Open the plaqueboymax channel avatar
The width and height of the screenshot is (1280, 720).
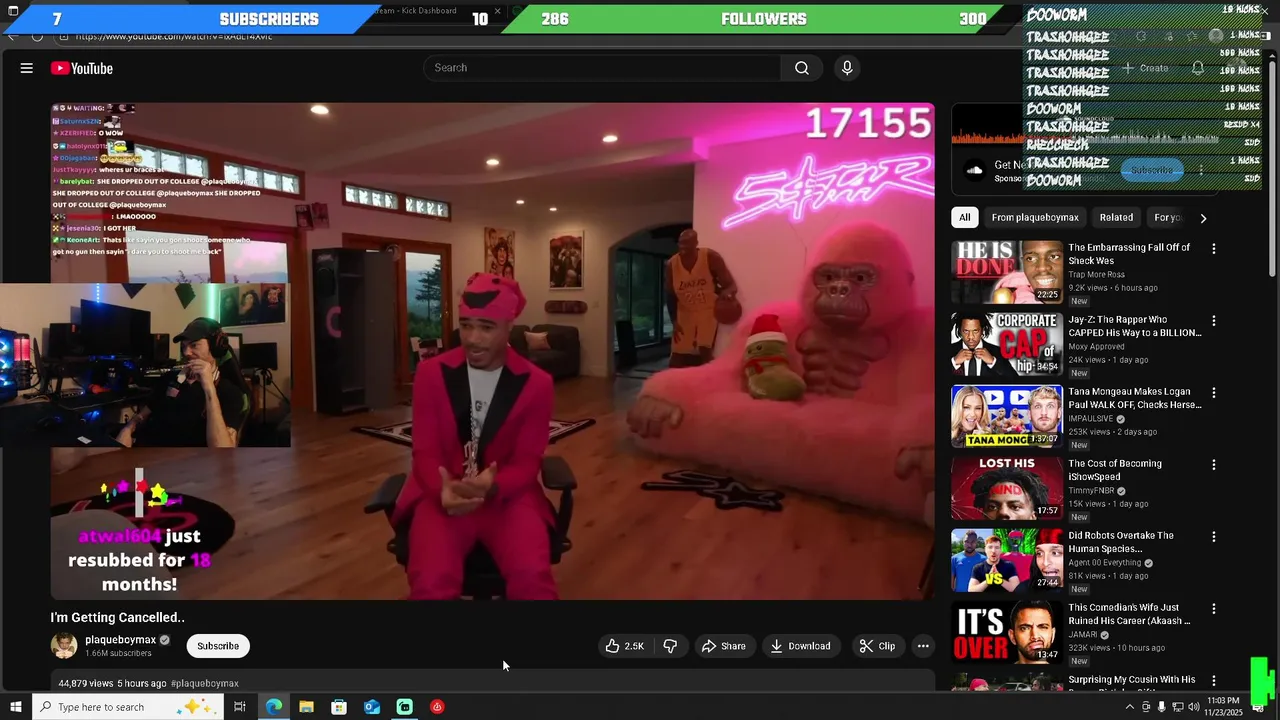point(64,646)
